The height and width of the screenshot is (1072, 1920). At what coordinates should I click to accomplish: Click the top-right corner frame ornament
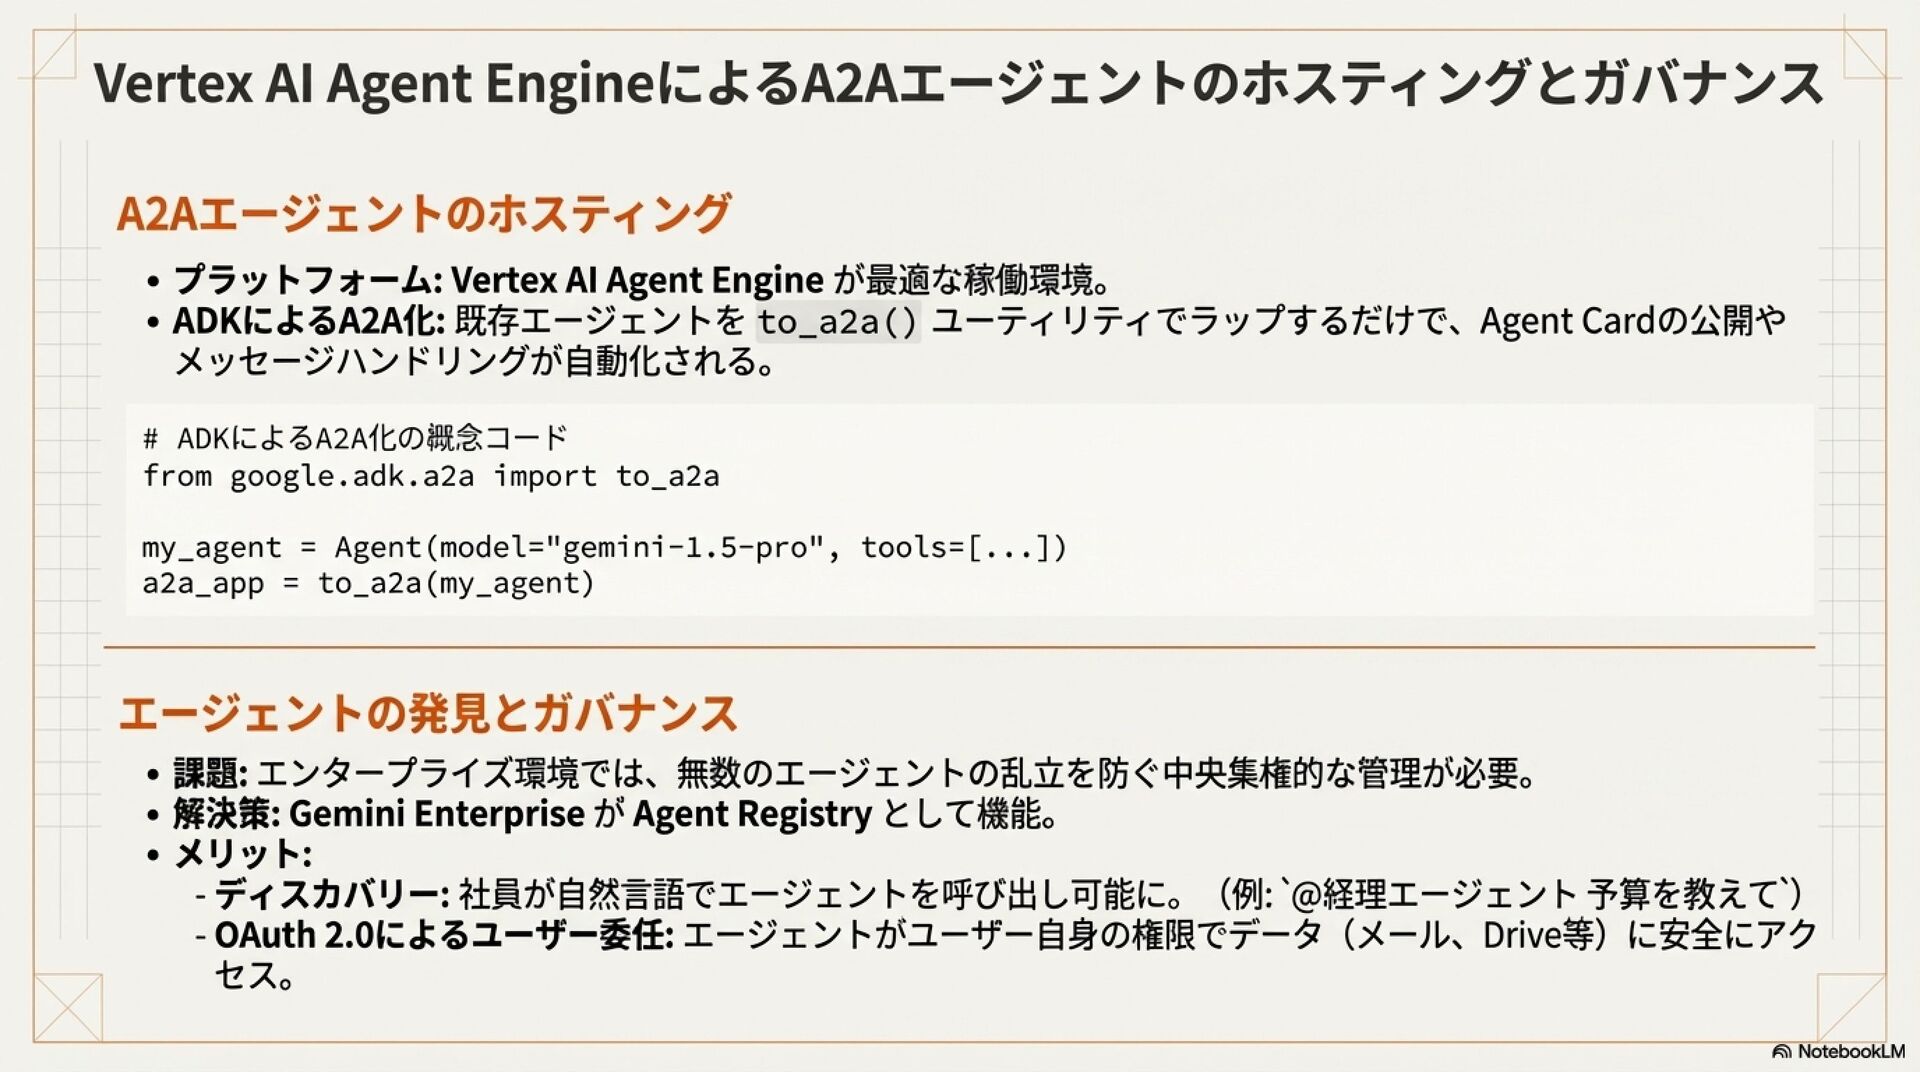1865,52
